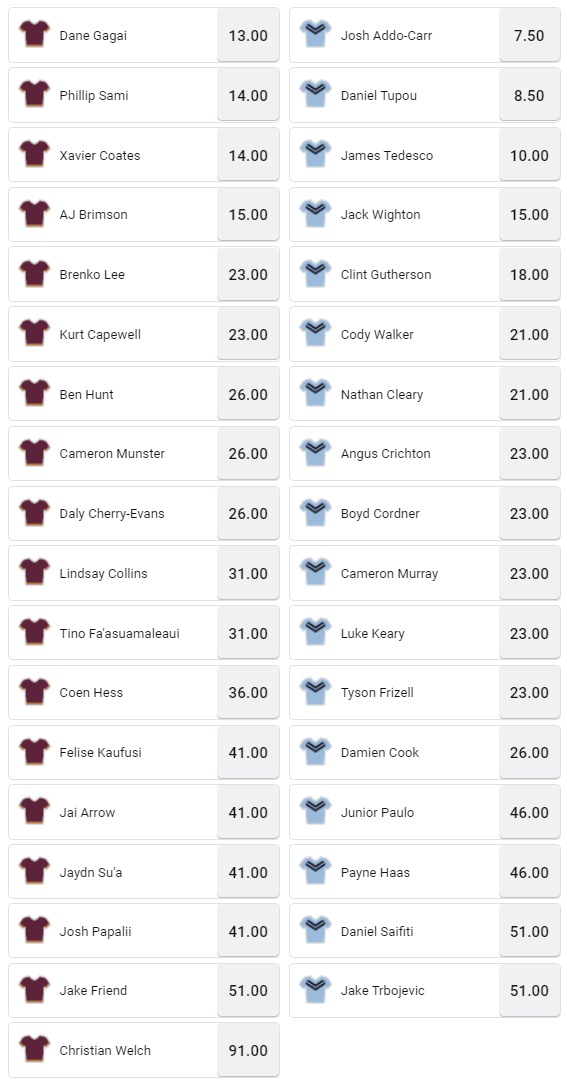Viewport: 567px width, 1083px height.
Task: Click the blue jersey icon beside Josh Addo-Carr
Action: coord(316,34)
